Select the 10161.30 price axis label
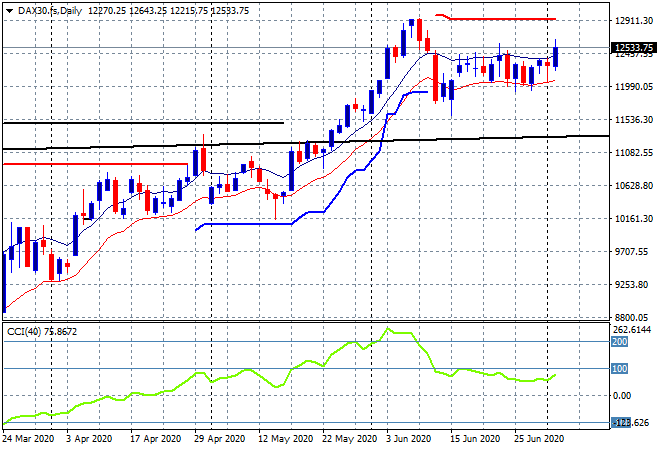This screenshot has height=450, width=660. pos(634,218)
